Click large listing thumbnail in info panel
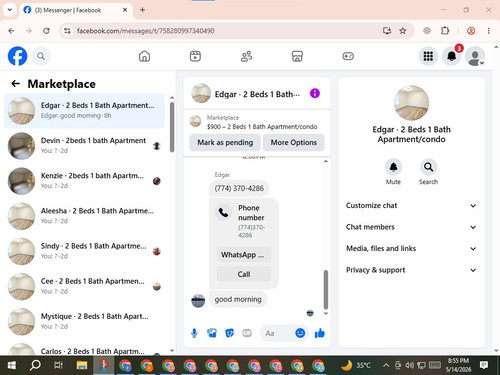This screenshot has width=500, height=375. point(411,103)
